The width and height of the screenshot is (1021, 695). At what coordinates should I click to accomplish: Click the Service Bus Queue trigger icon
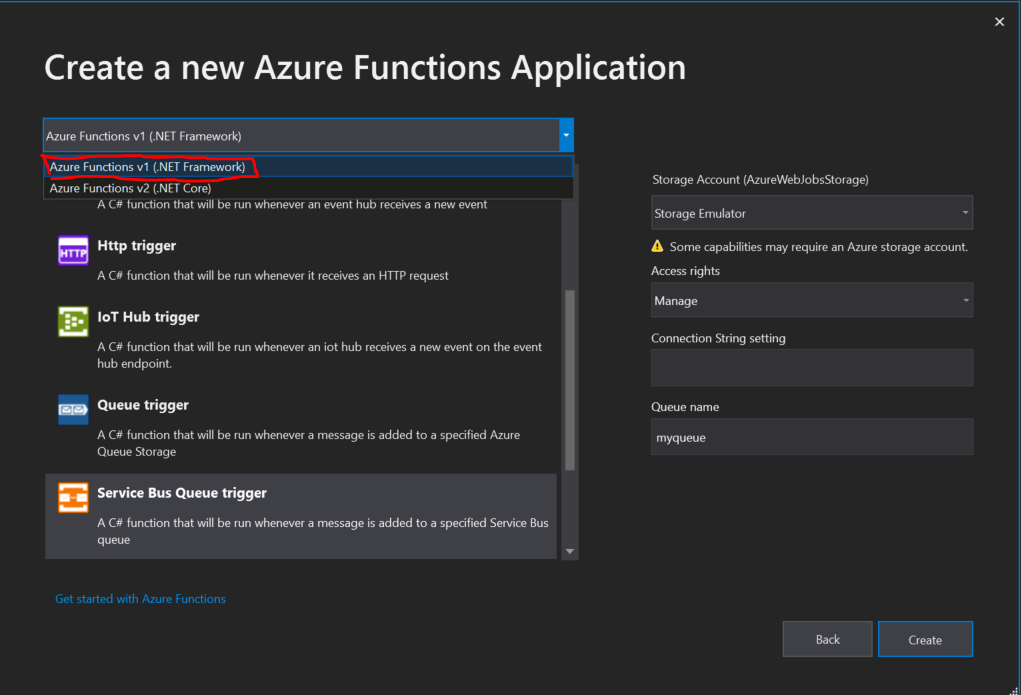[74, 497]
